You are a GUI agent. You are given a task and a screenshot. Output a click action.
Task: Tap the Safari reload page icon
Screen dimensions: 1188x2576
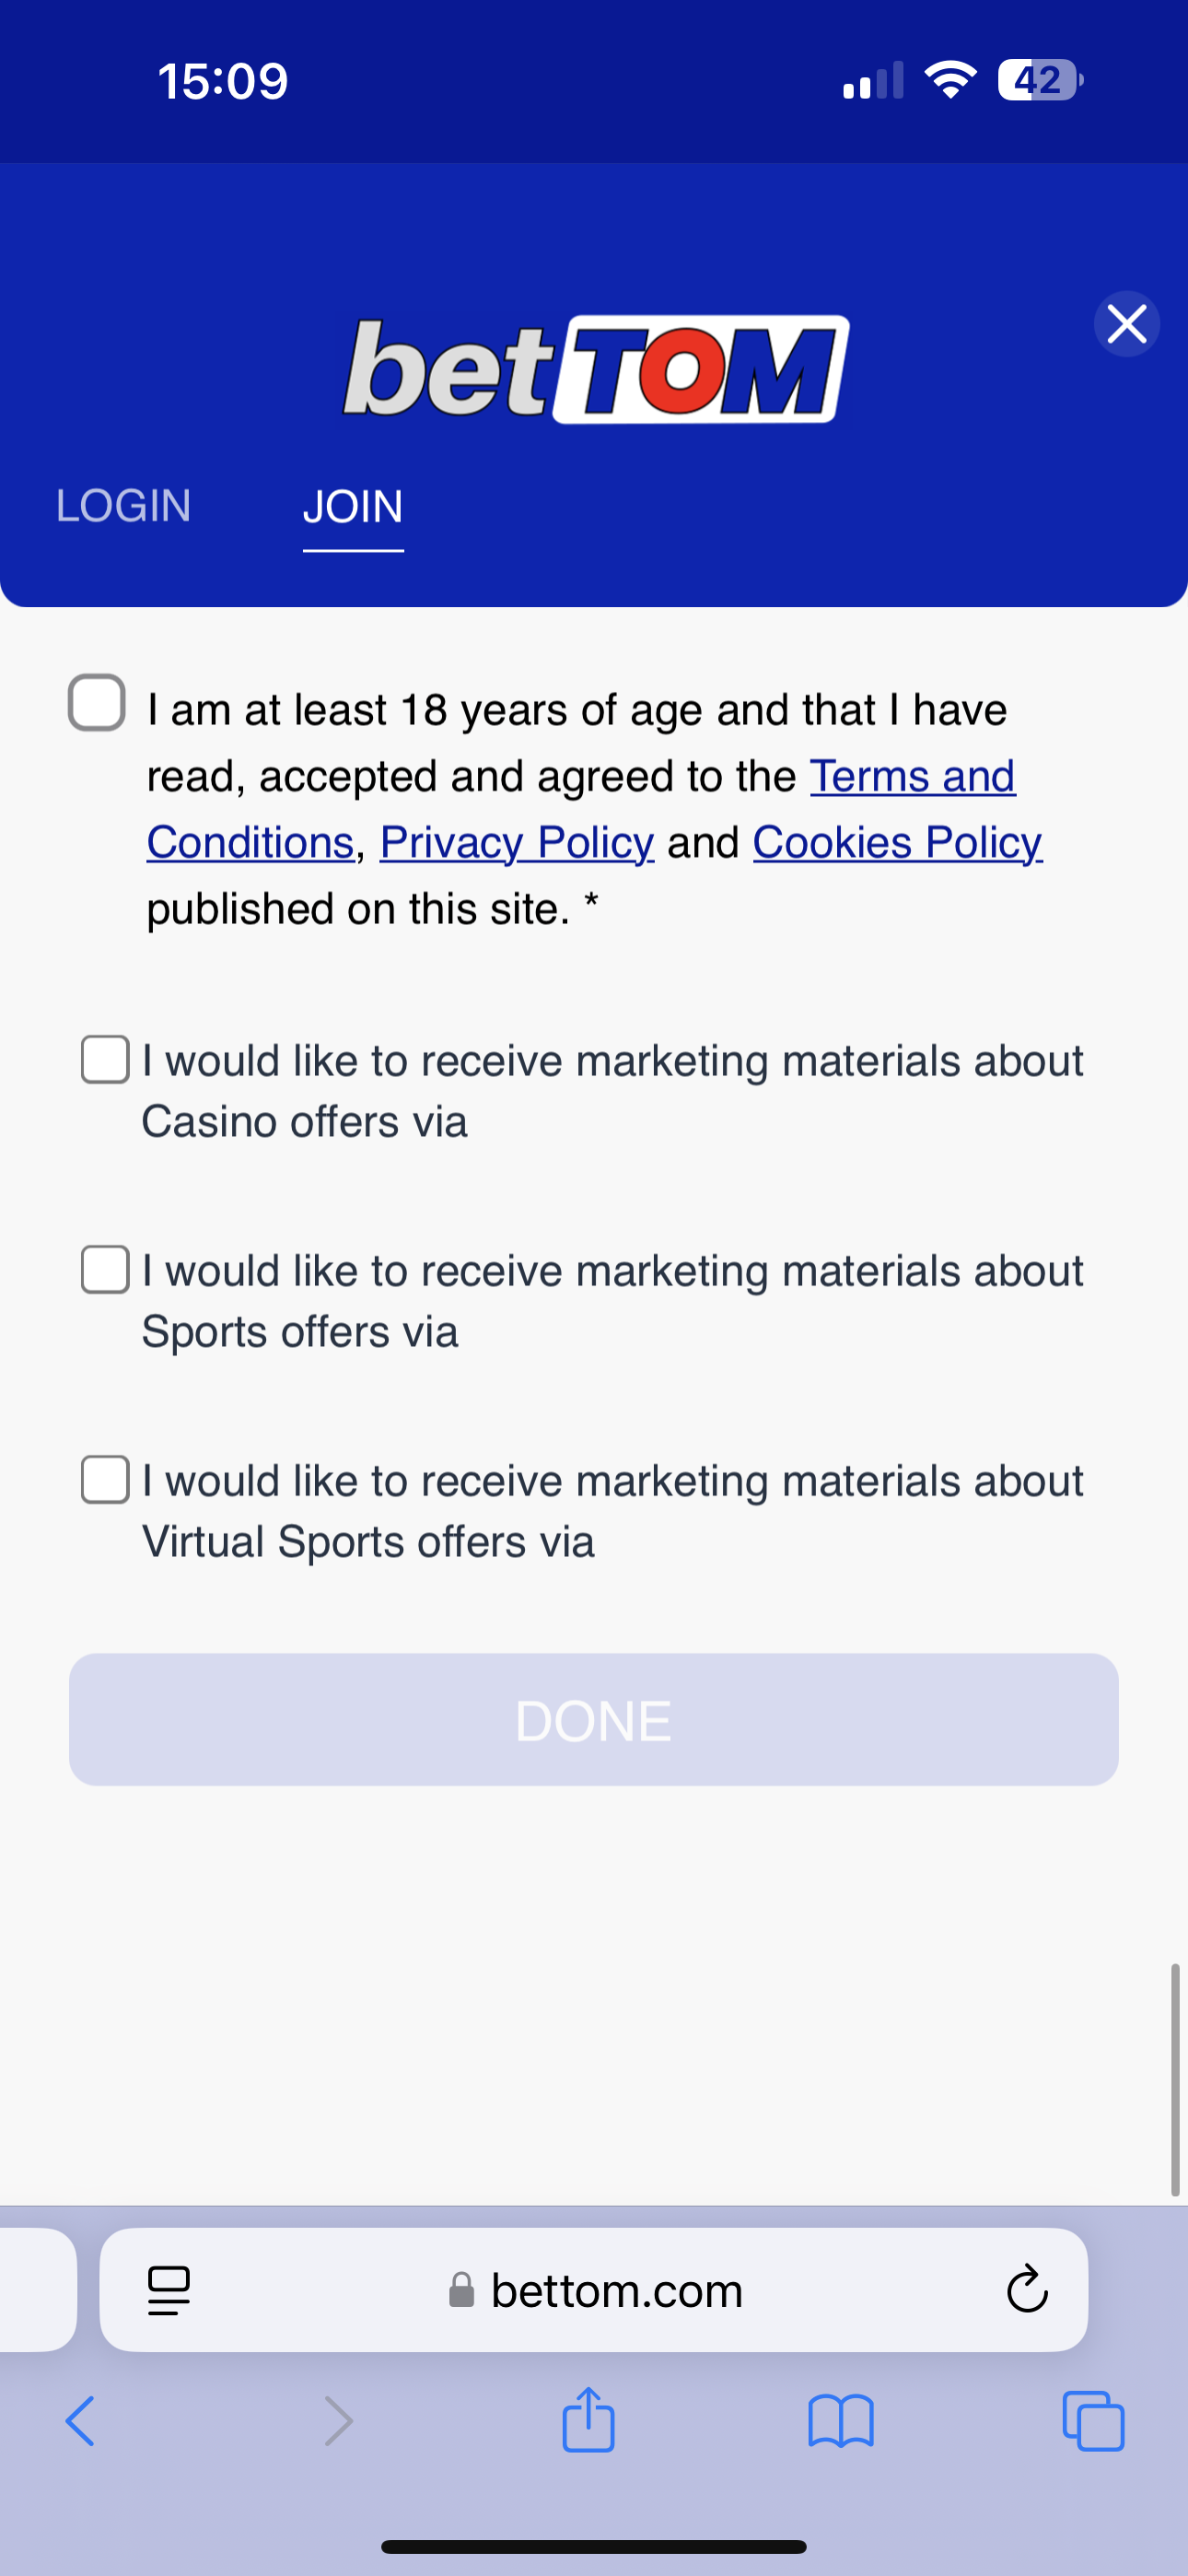(1026, 2289)
